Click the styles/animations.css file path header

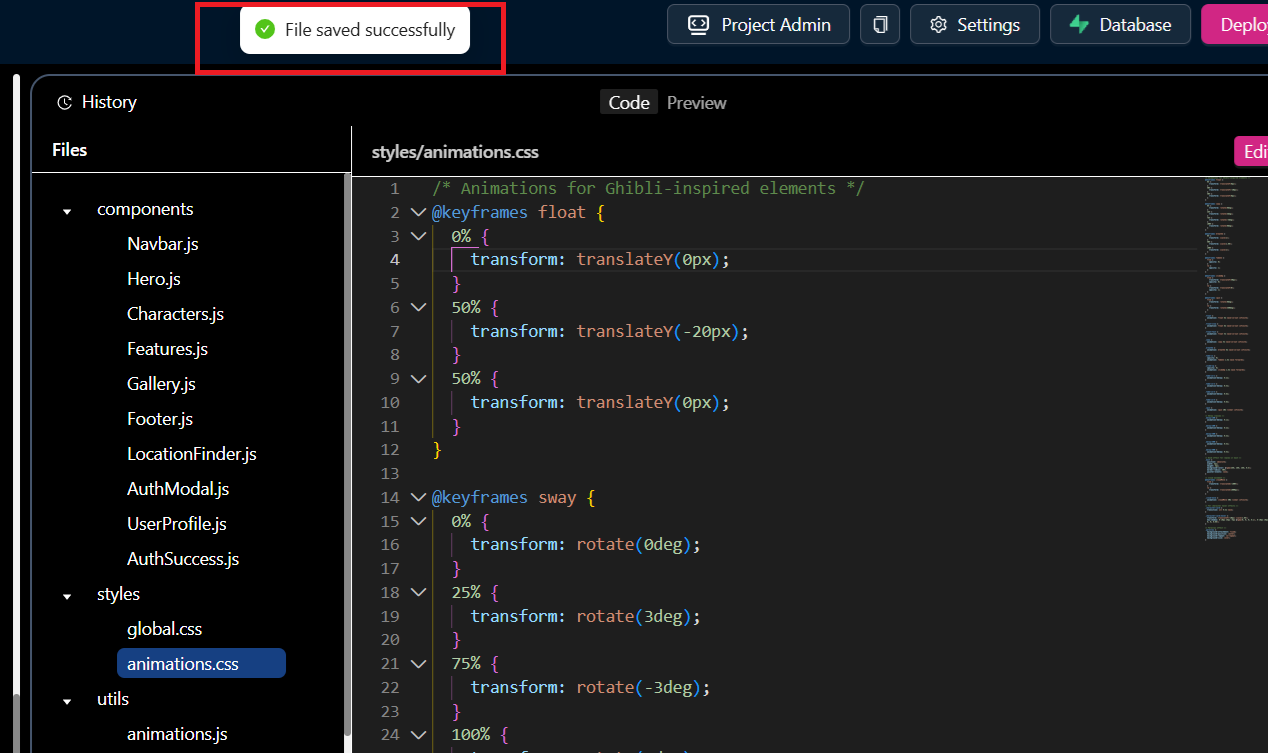point(455,152)
